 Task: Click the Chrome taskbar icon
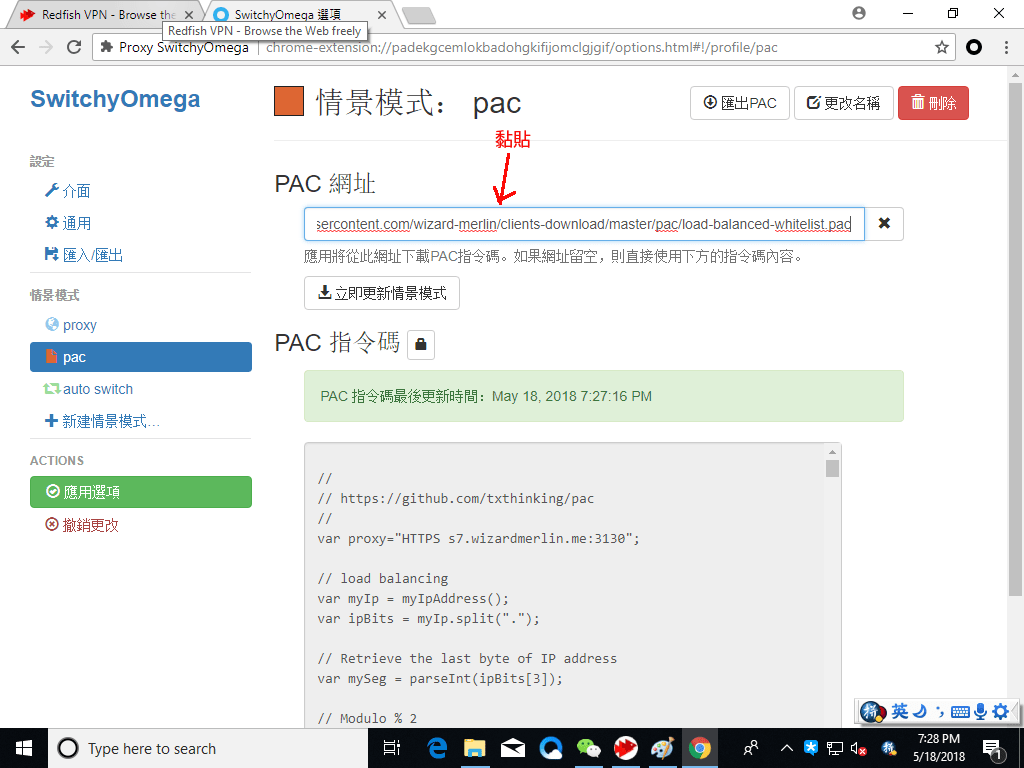point(700,748)
